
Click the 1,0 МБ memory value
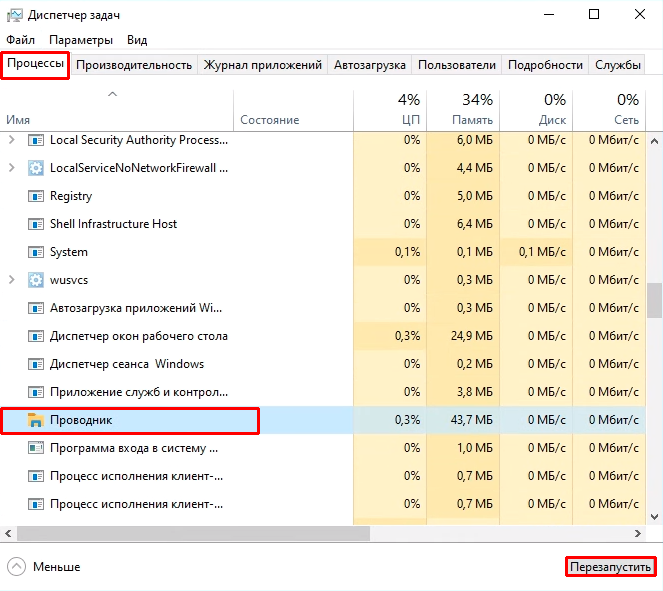click(474, 448)
